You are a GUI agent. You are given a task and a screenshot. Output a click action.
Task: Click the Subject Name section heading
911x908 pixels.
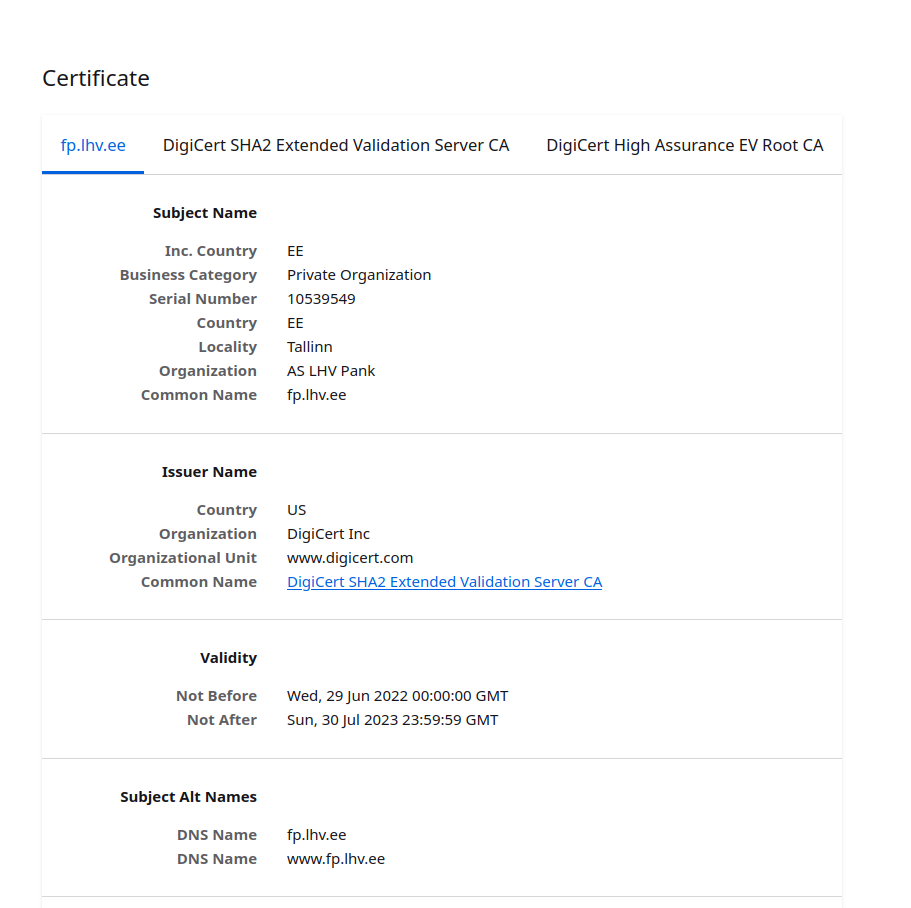point(205,213)
